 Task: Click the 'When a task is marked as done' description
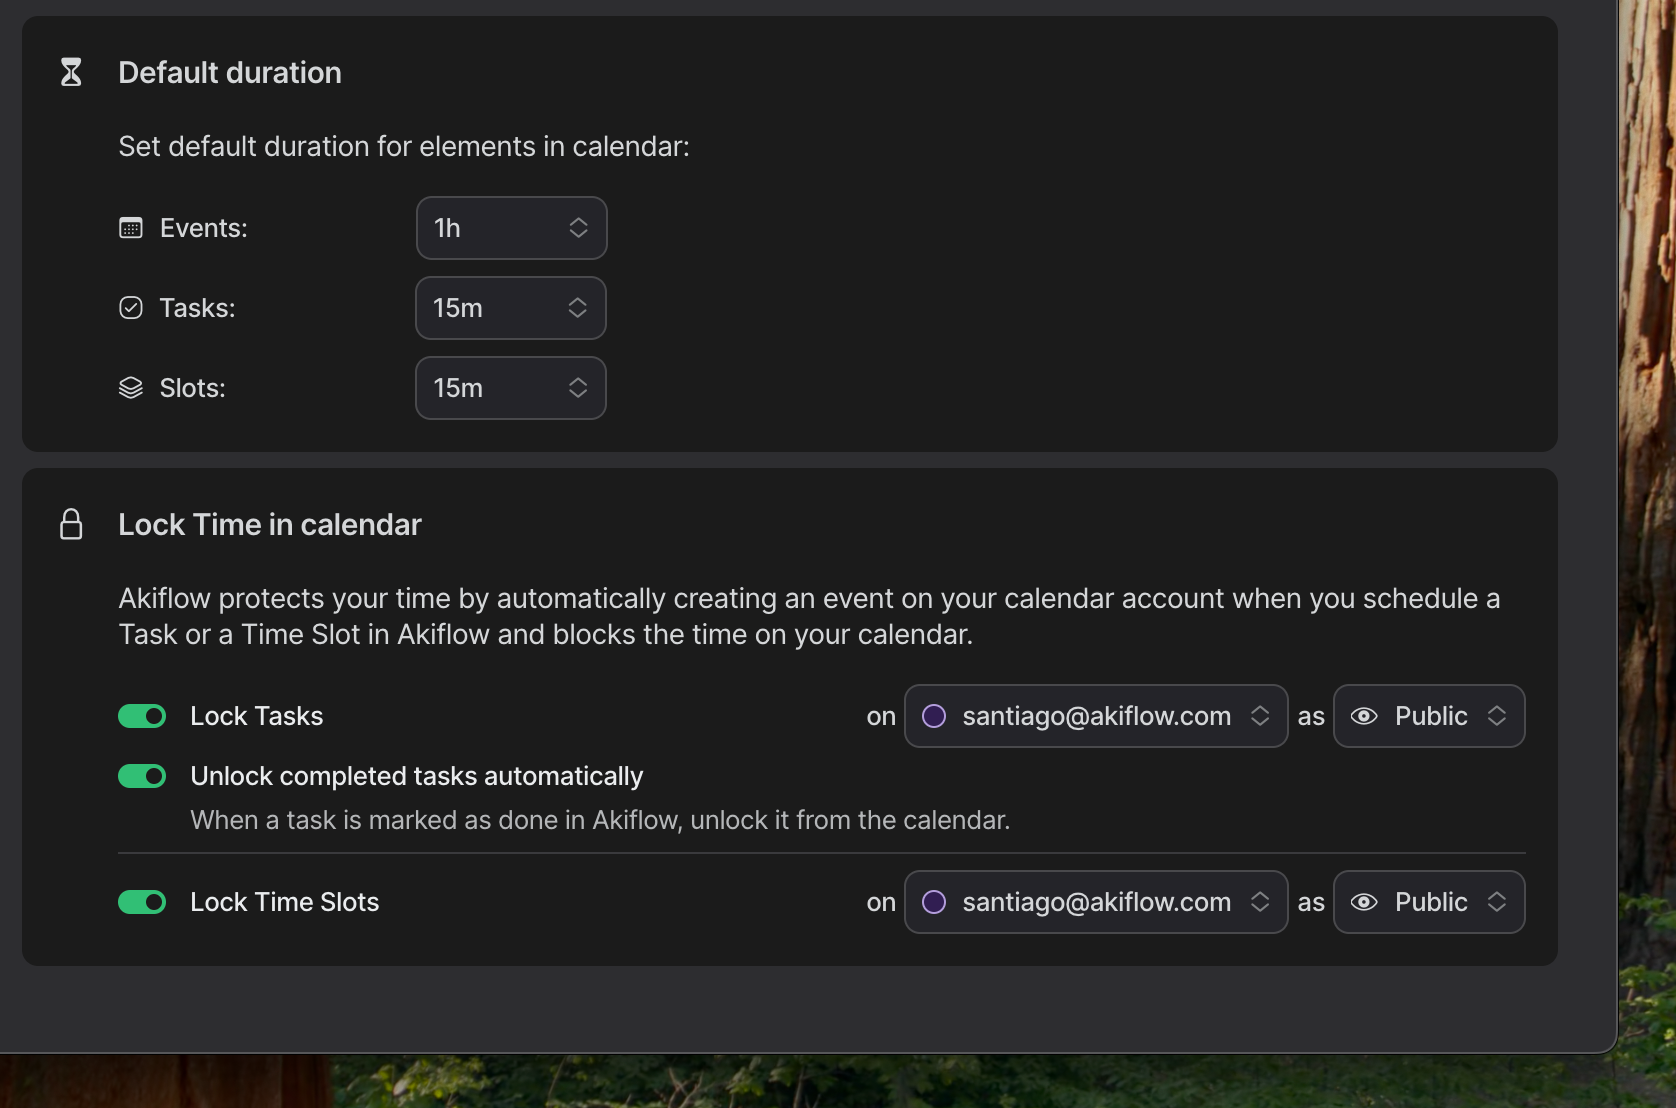coord(600,820)
